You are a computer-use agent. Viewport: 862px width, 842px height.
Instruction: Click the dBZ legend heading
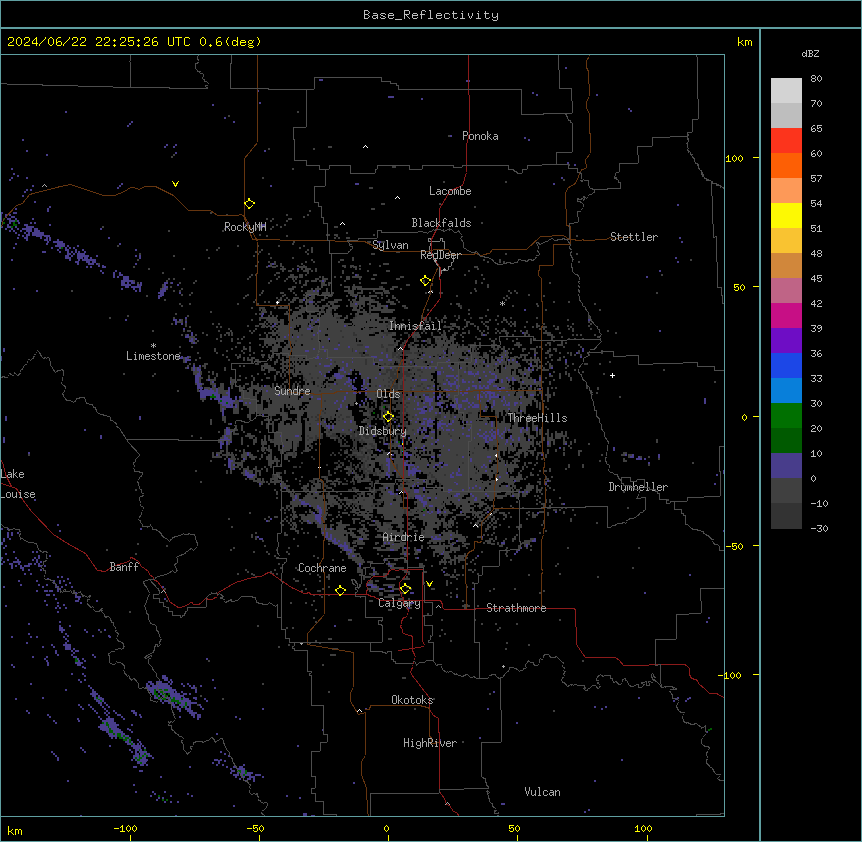click(810, 54)
